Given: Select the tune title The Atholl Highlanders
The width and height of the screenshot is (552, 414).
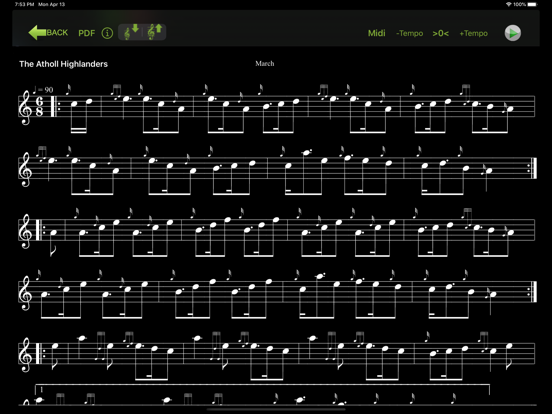Looking at the screenshot, I should pos(63,64).
